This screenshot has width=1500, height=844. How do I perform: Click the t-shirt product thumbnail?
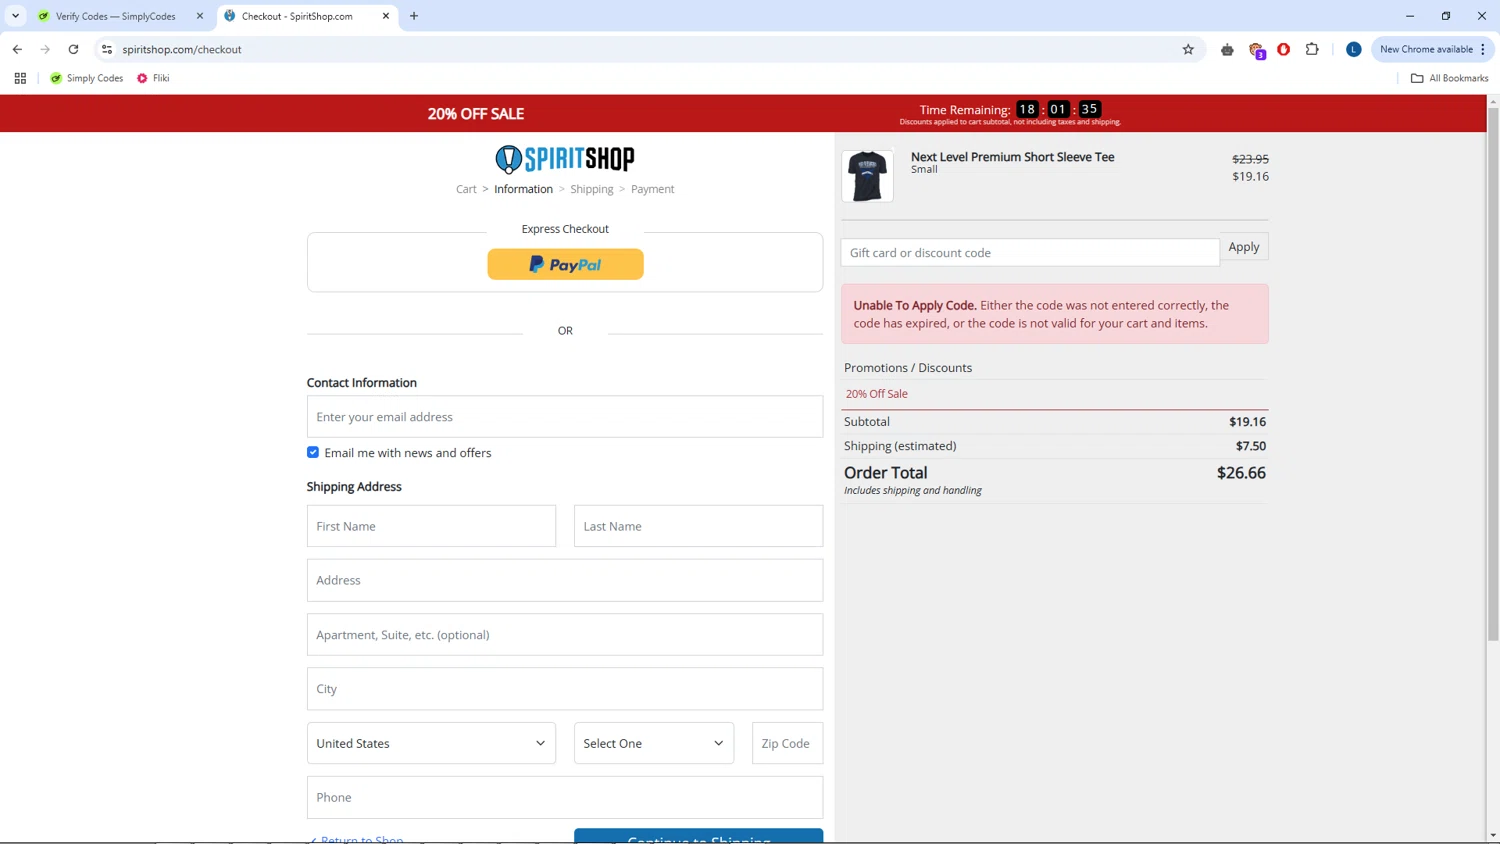tap(867, 176)
